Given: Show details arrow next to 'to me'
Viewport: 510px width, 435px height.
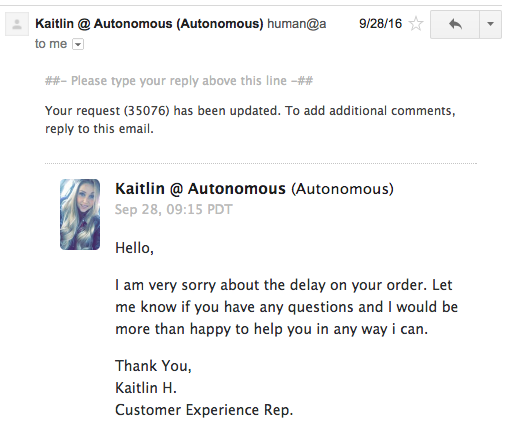Looking at the screenshot, I should tap(78, 44).
